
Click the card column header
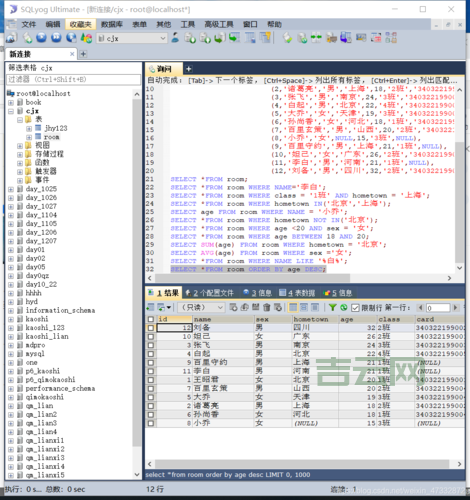tap(440, 319)
